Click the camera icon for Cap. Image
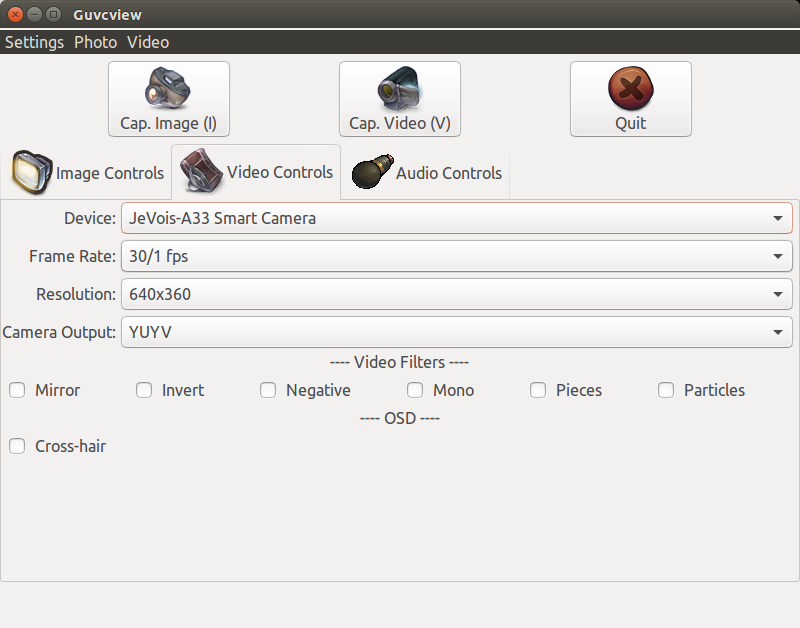Viewport: 800px width, 628px height. (168, 88)
